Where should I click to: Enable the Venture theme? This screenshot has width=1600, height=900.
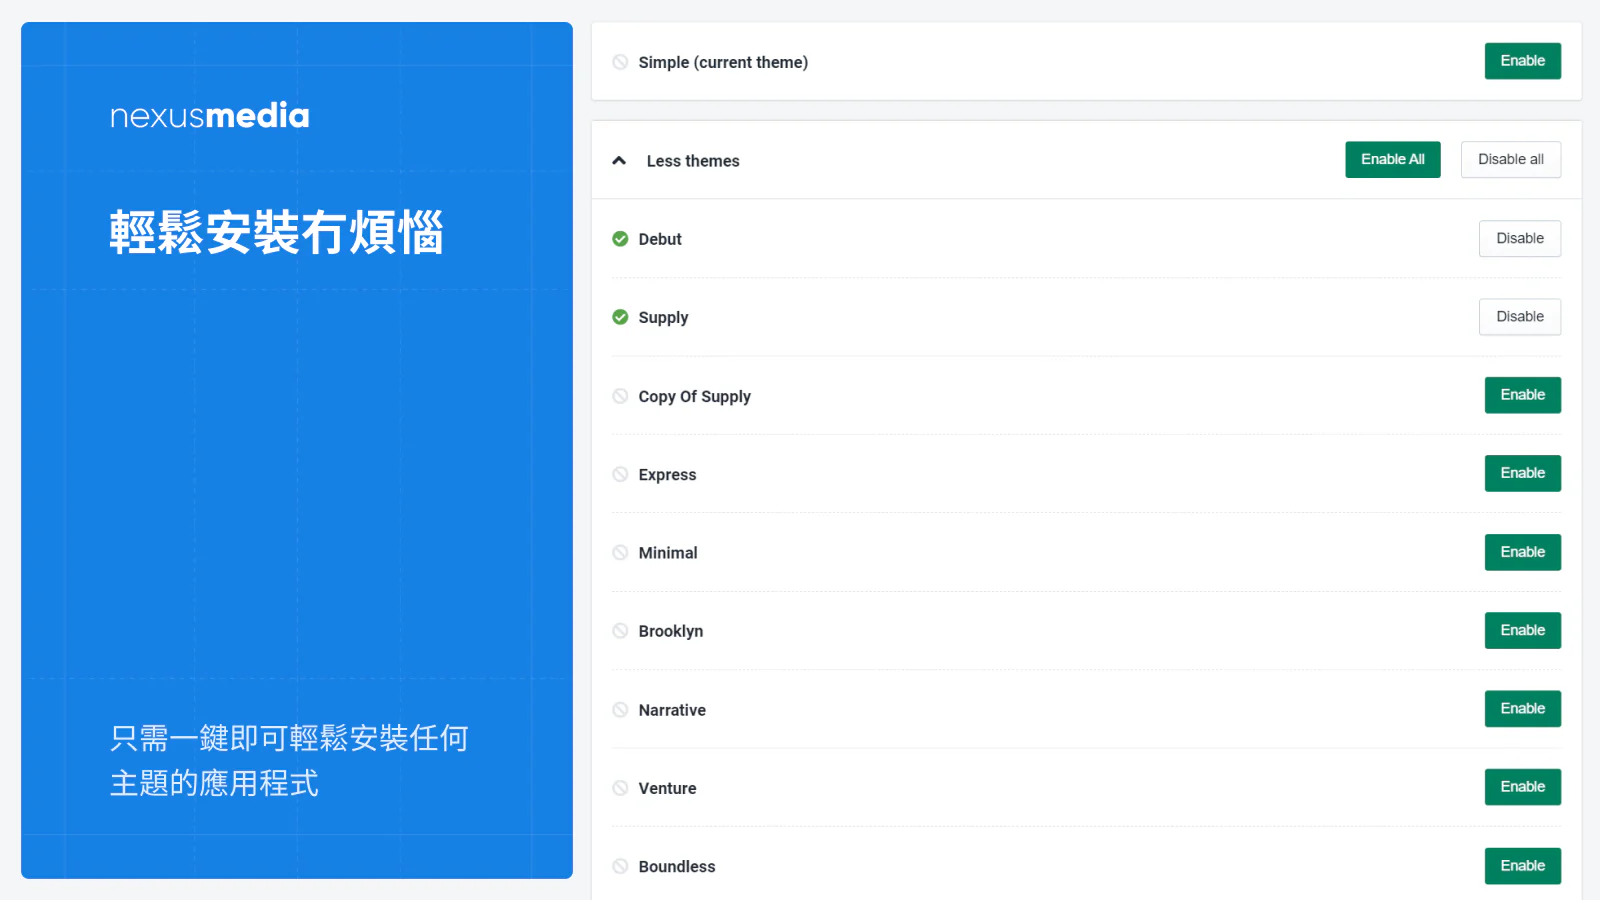(x=1522, y=787)
